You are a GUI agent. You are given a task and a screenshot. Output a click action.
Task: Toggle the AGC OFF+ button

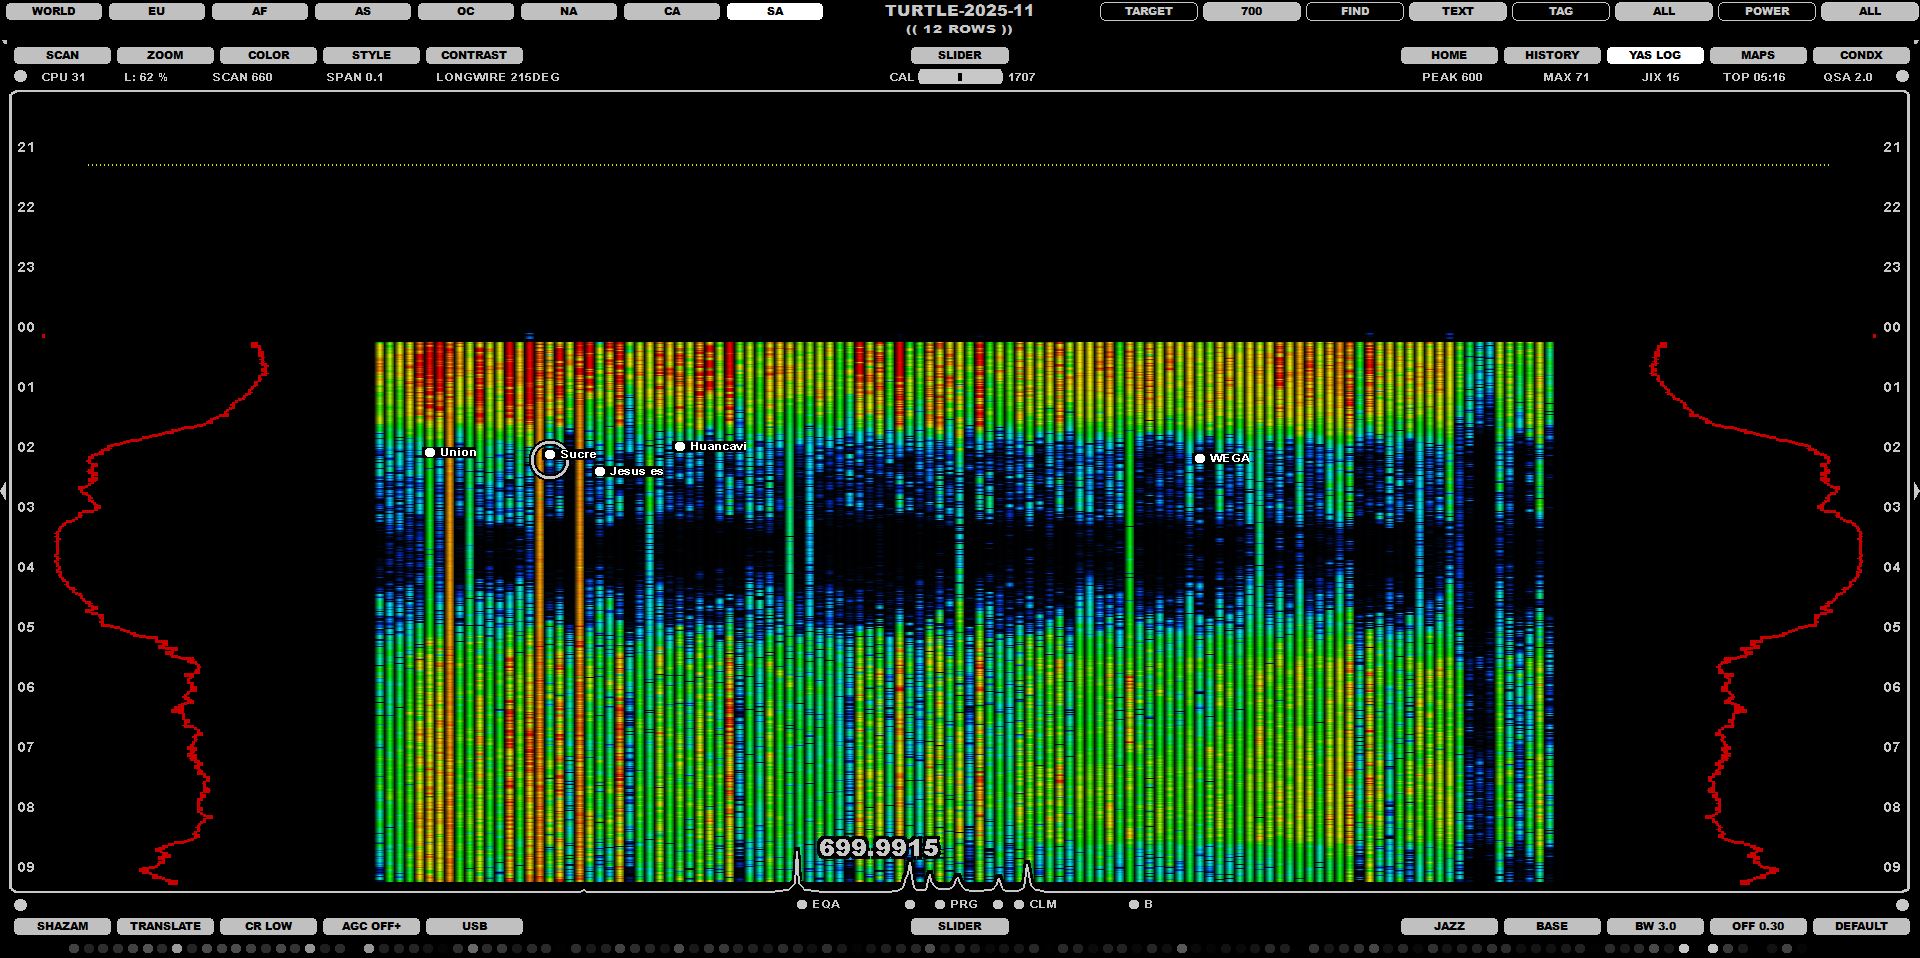pyautogui.click(x=371, y=927)
